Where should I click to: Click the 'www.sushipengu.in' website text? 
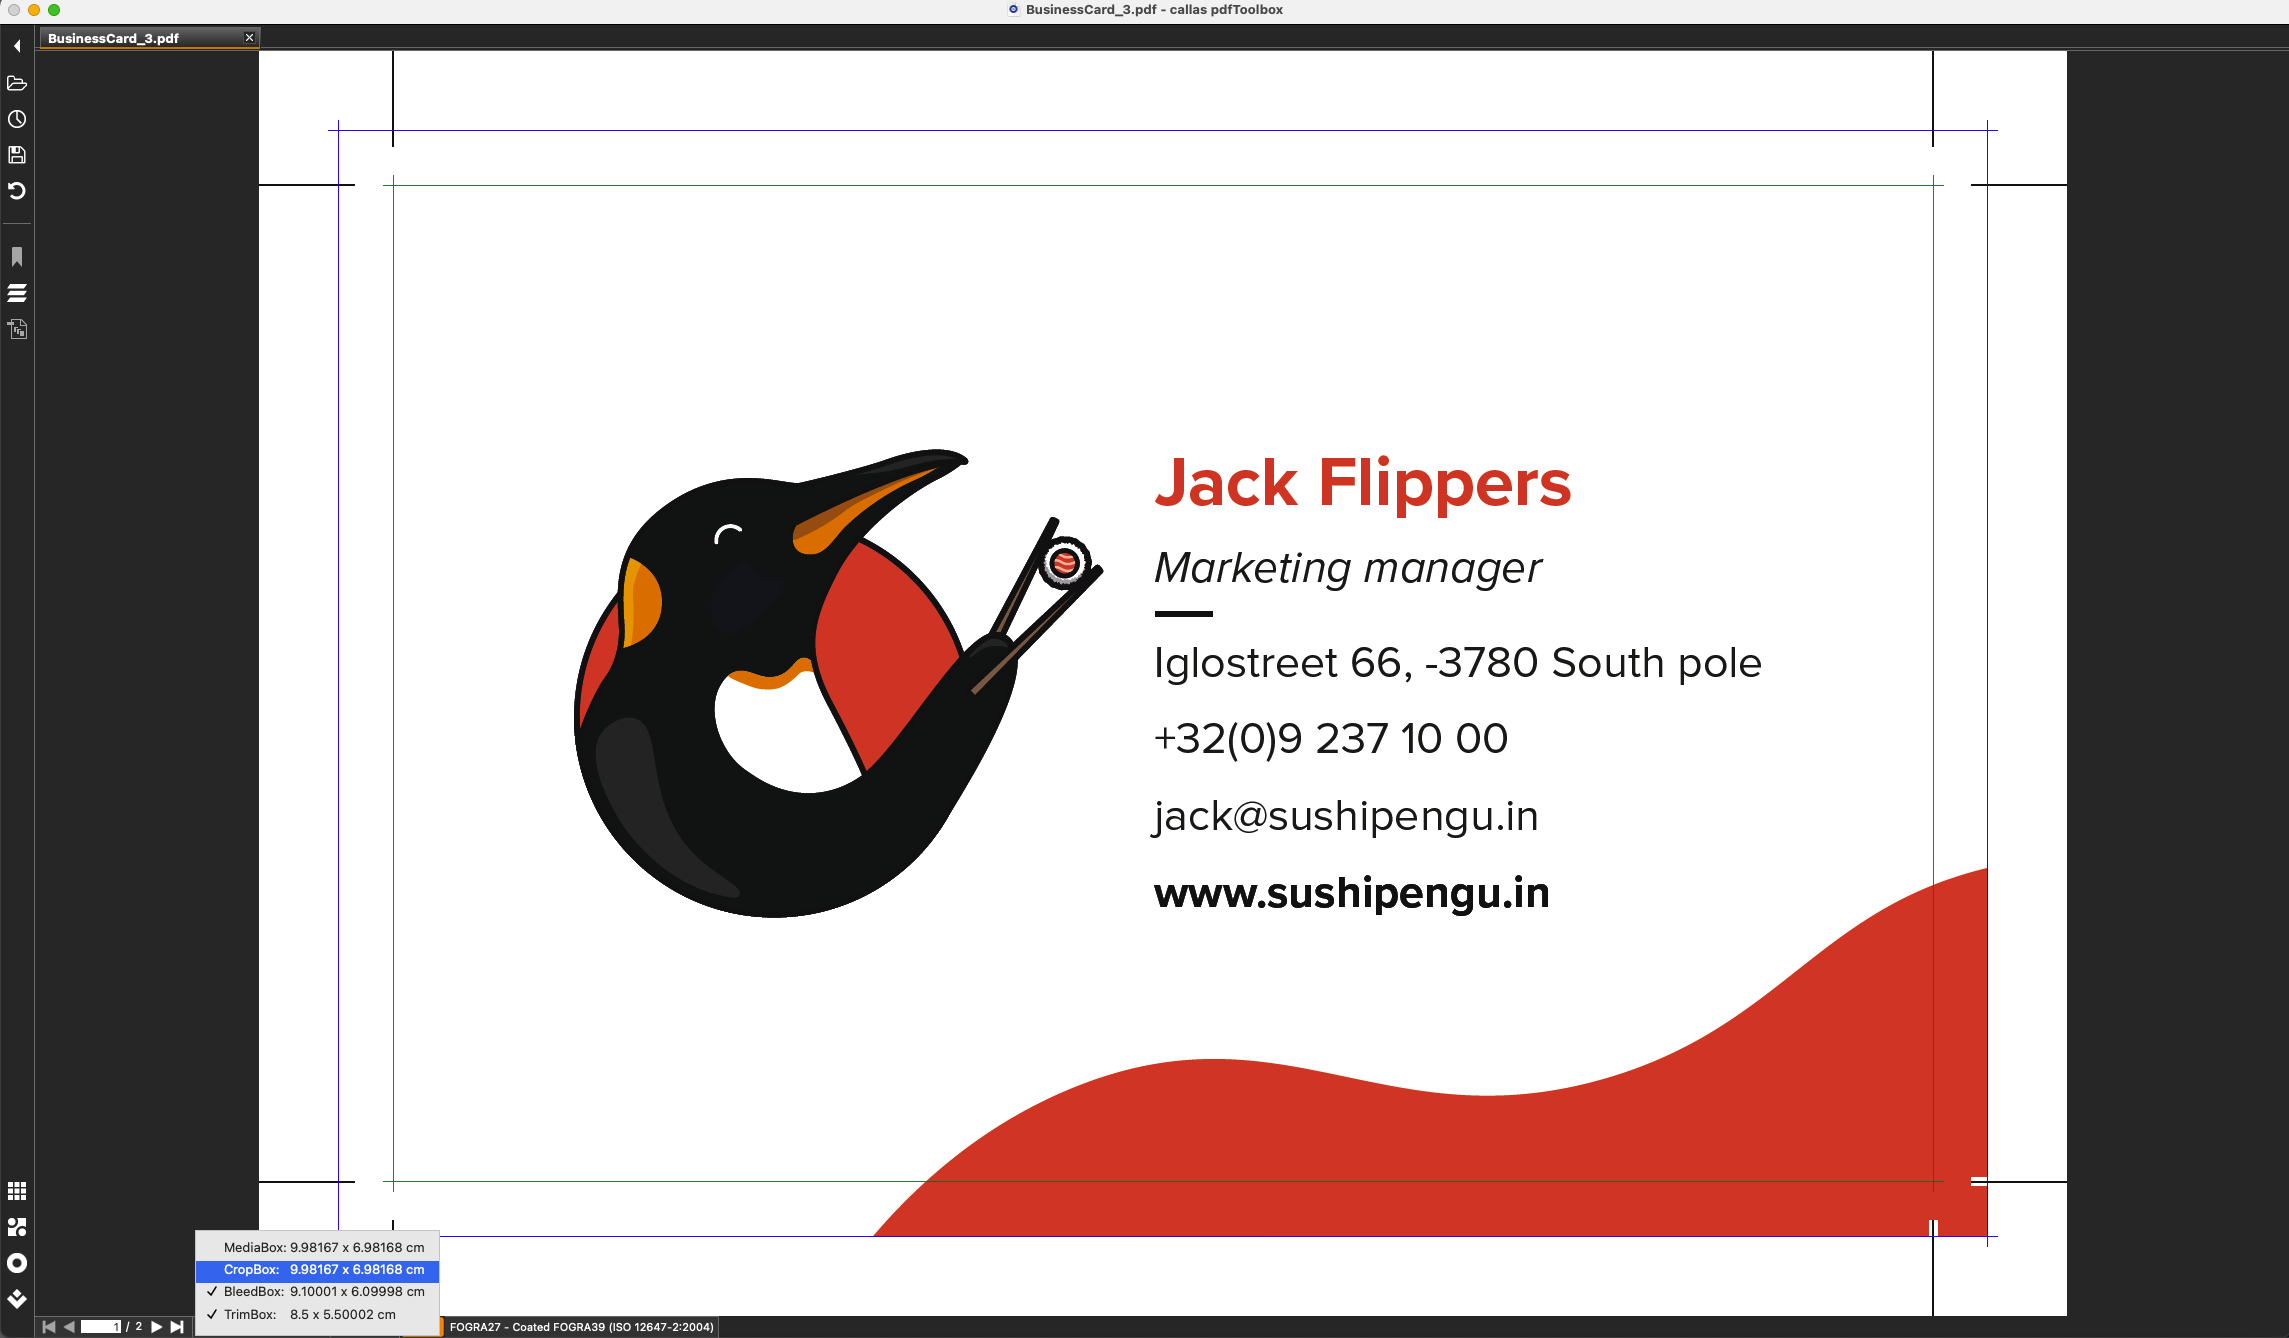(1351, 893)
